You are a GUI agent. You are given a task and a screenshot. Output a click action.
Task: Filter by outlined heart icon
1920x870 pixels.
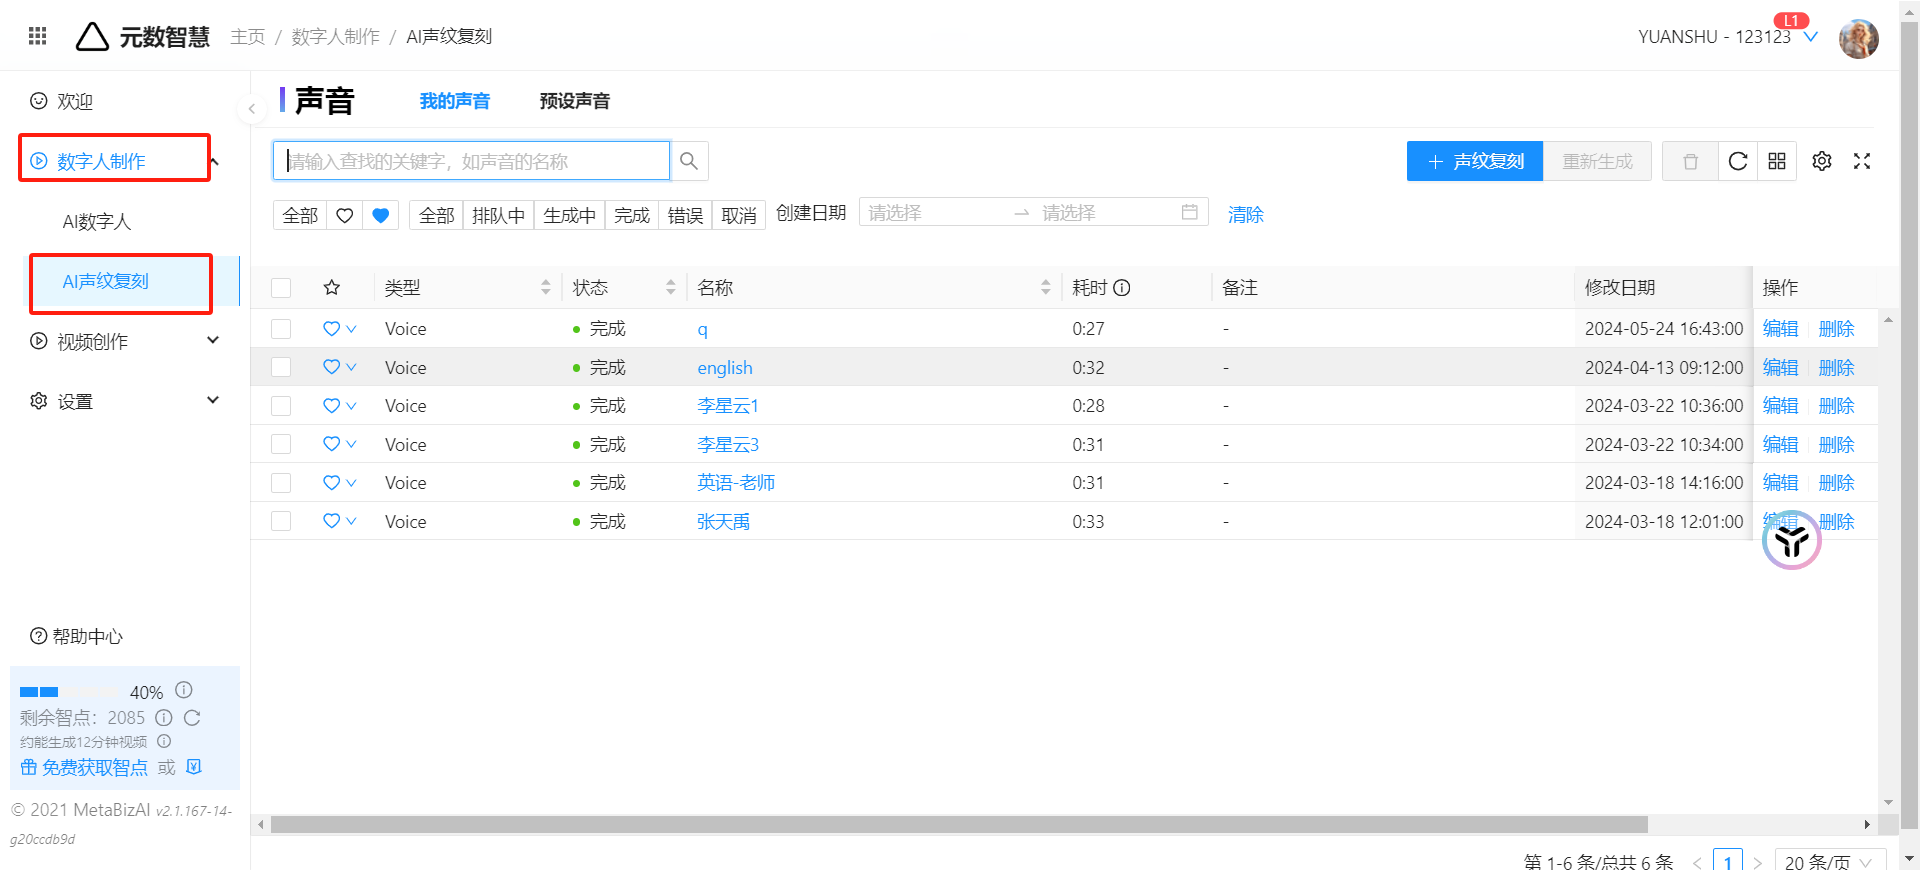tap(345, 215)
